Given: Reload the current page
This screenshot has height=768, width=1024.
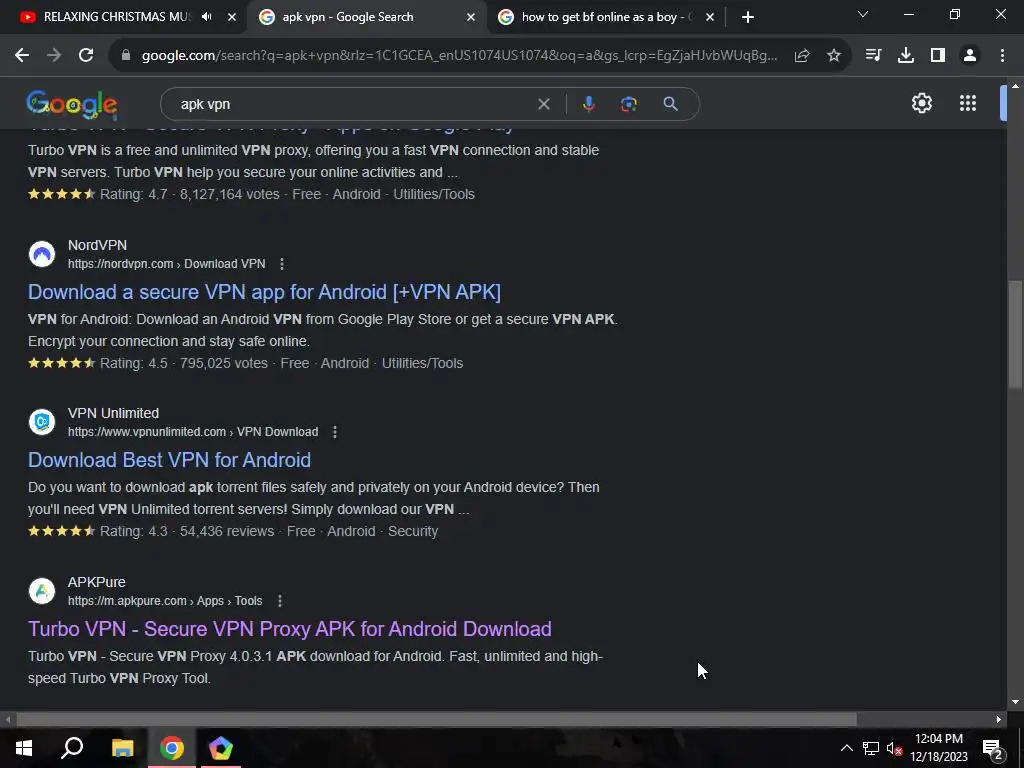Looking at the screenshot, I should (x=86, y=56).
